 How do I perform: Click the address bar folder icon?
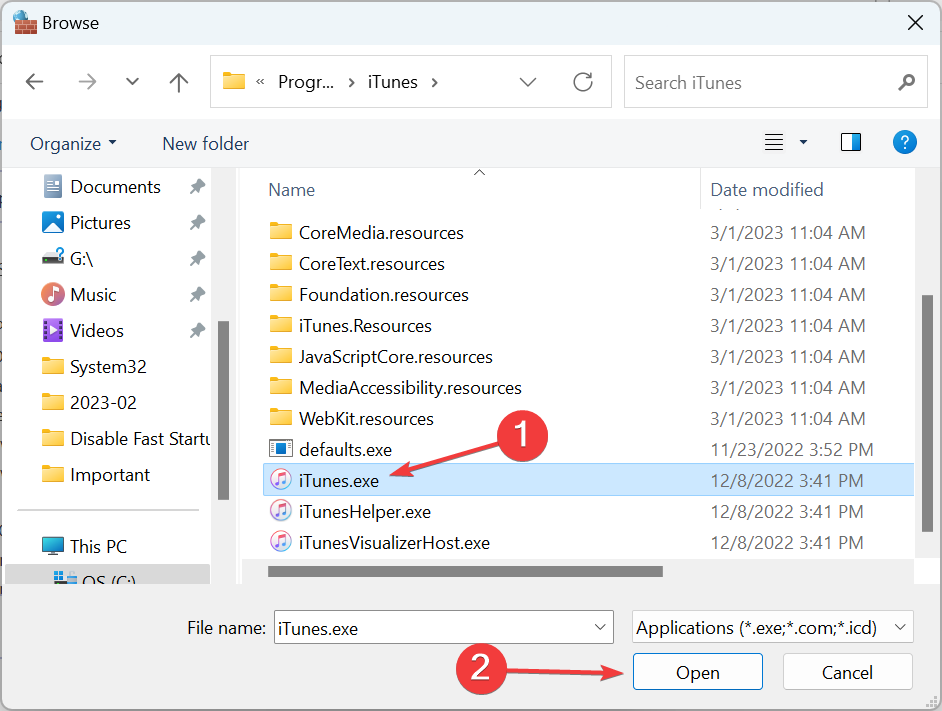coord(234,81)
